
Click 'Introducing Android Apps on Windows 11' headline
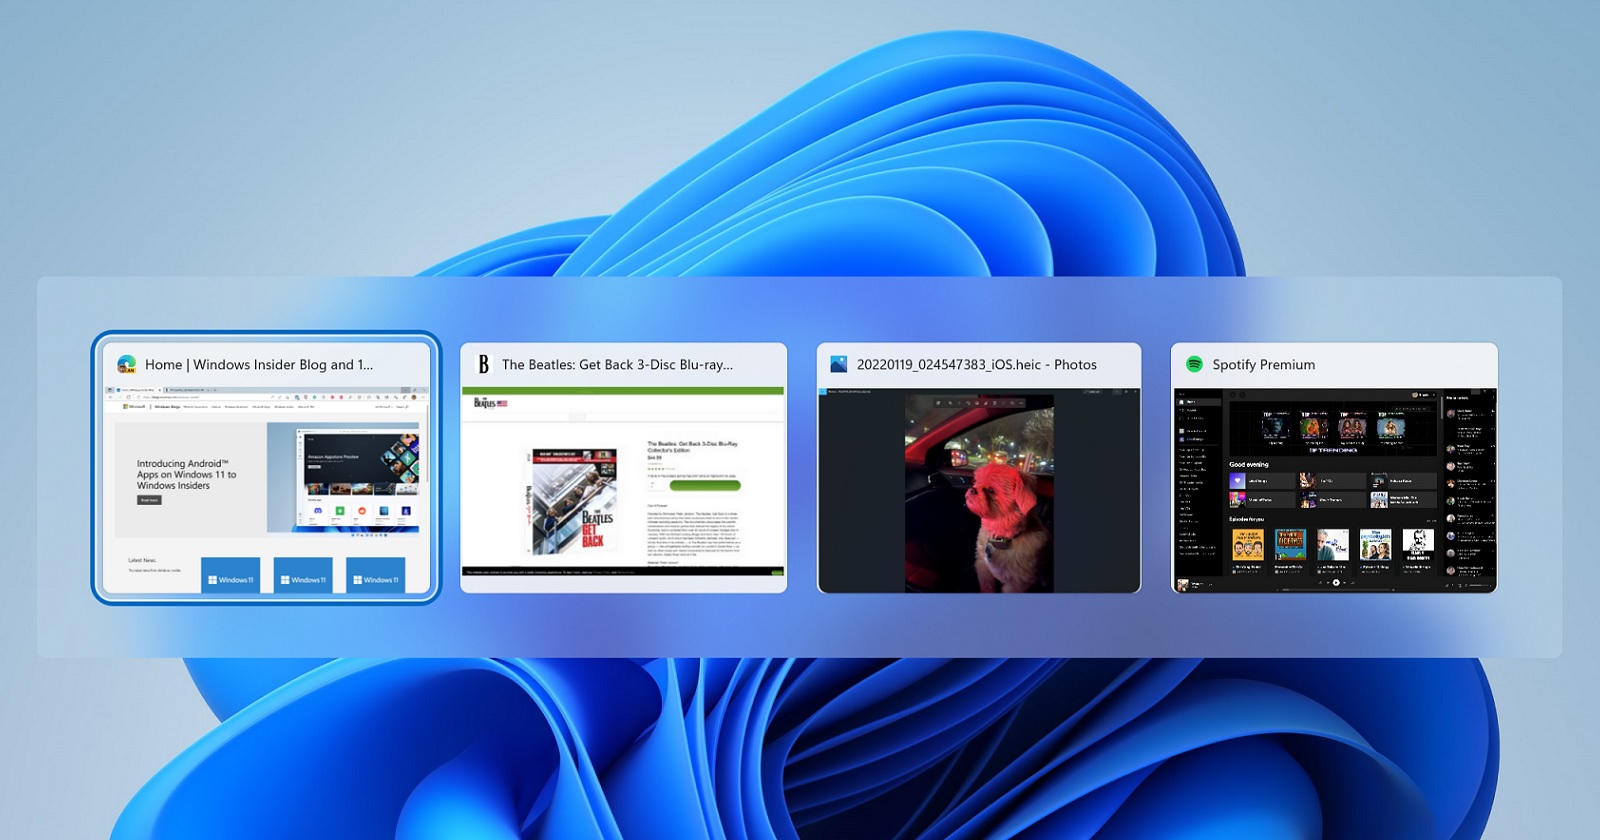click(x=187, y=475)
